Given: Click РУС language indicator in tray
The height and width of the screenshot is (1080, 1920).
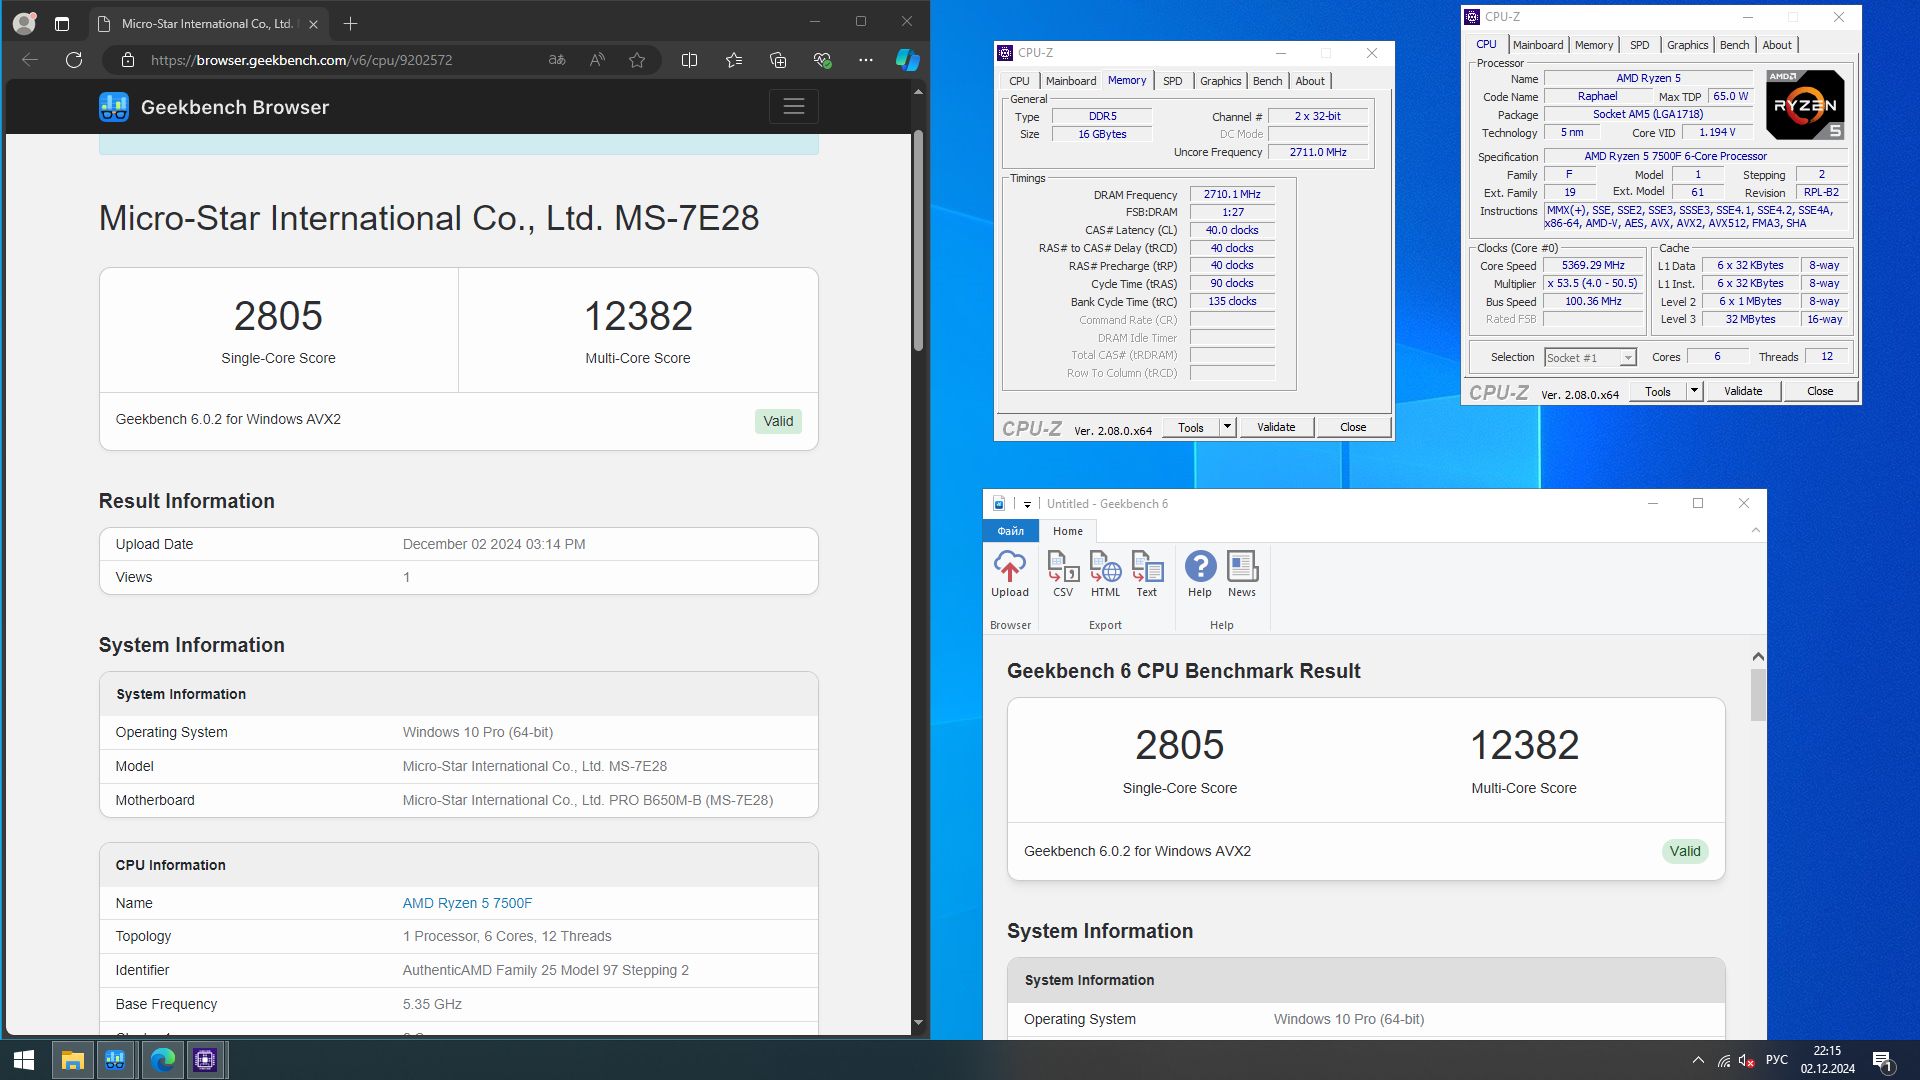Looking at the screenshot, I should point(1777,1060).
